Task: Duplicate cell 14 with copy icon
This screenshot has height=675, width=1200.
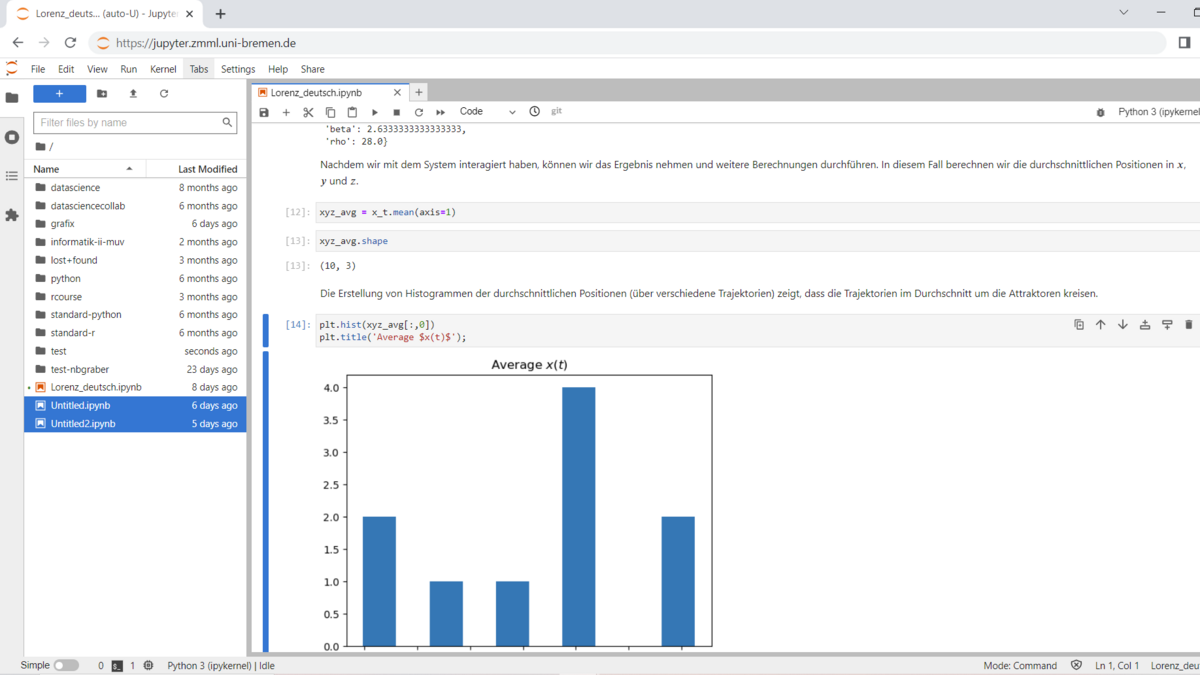Action: [x=1079, y=325]
